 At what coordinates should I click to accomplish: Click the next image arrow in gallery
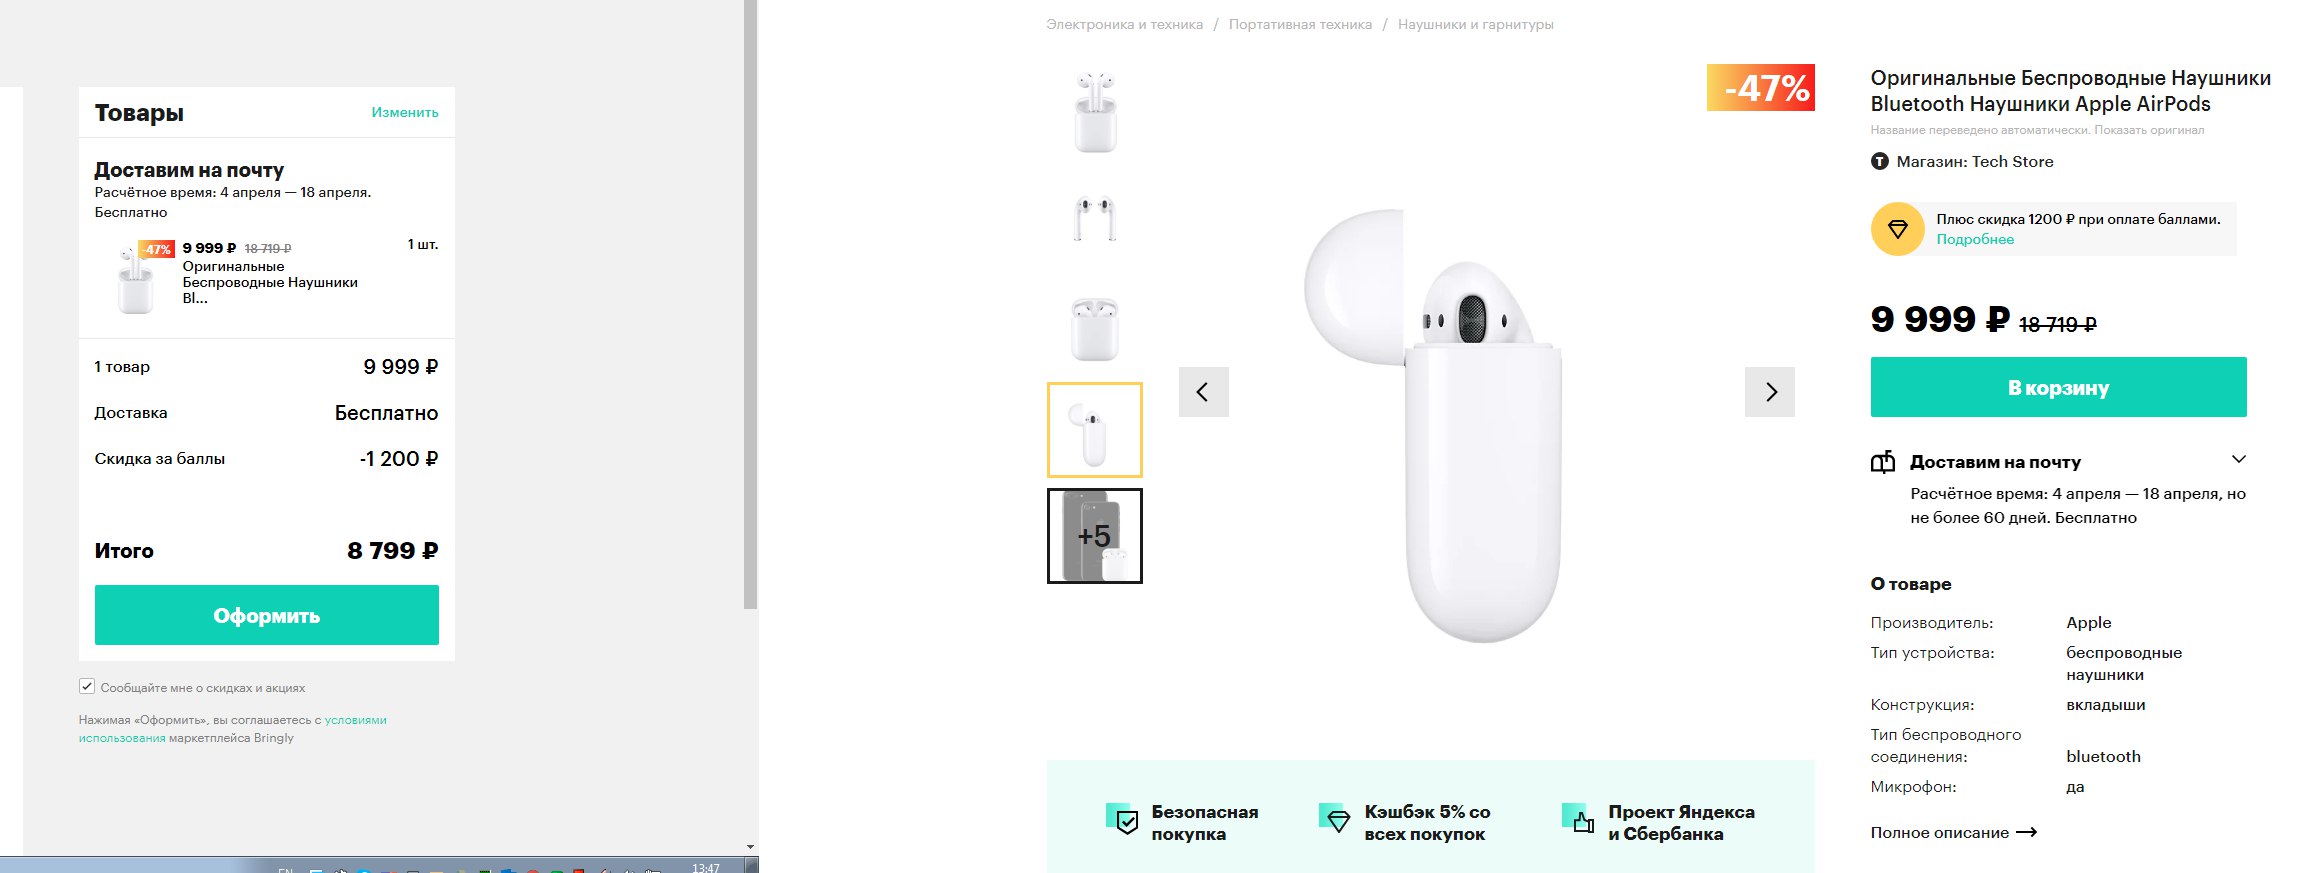pos(1770,392)
